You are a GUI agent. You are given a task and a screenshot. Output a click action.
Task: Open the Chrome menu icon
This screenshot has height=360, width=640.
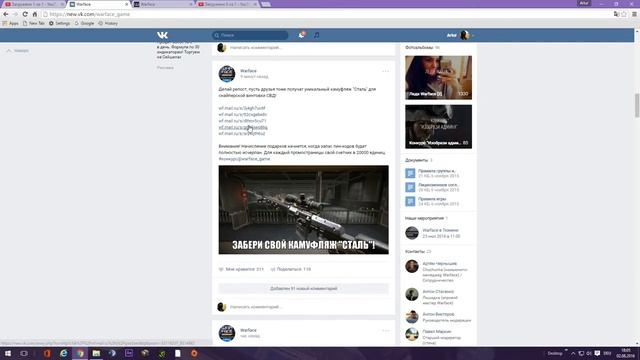(634, 14)
